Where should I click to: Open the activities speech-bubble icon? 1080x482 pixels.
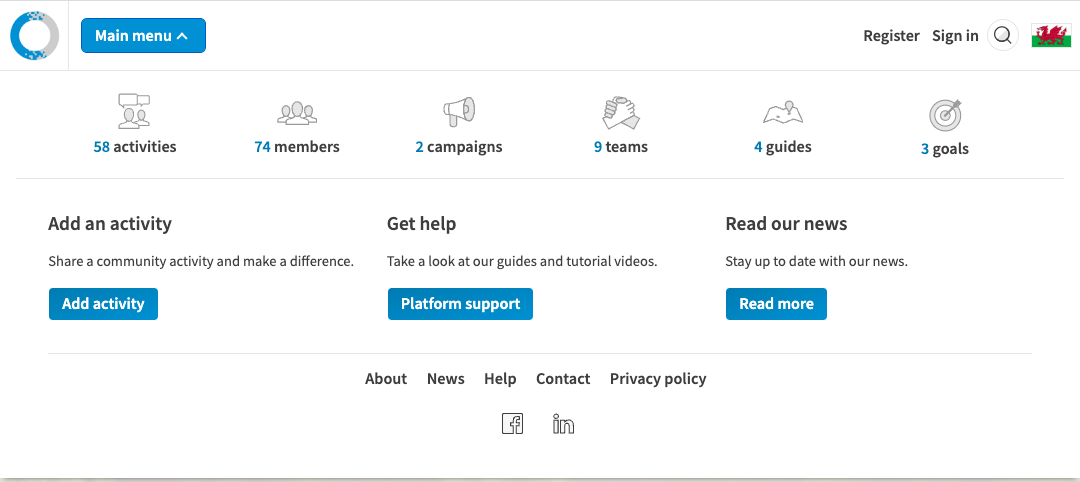click(134, 111)
